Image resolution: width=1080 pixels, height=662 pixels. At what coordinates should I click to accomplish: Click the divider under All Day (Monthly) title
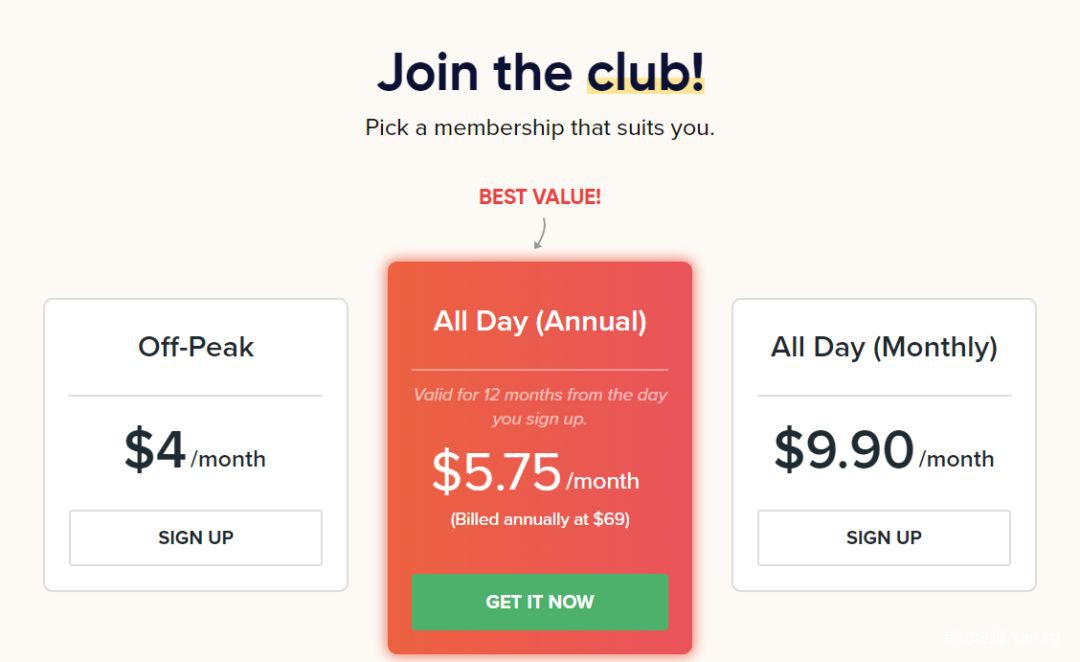click(884, 396)
